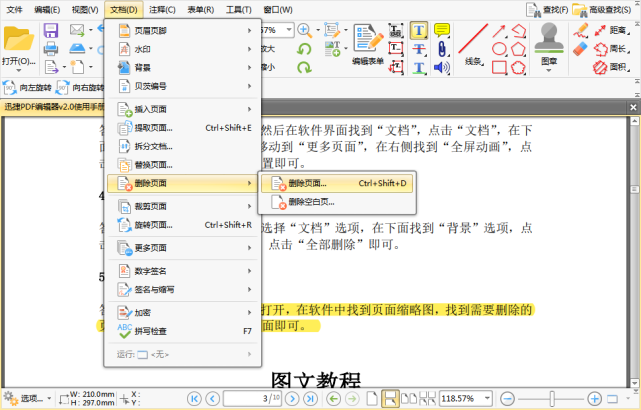
Task: Select the highlighted text tool T icon
Action: [419, 31]
